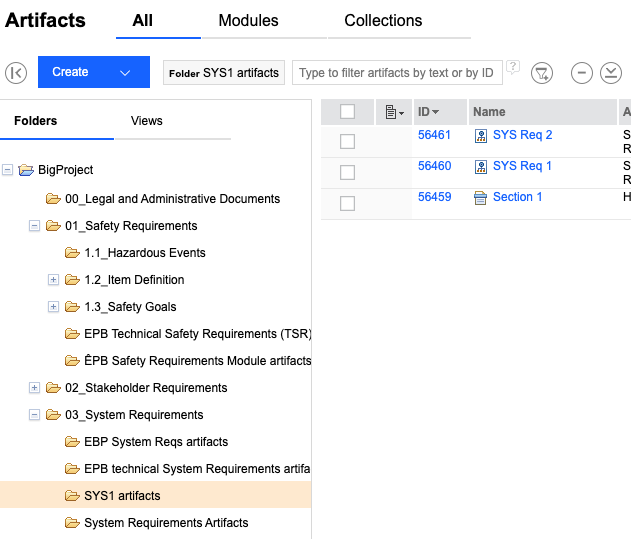This screenshot has height=539, width=631.
Task: Expand the 1.2_Item Definition folder
Action: point(54,280)
